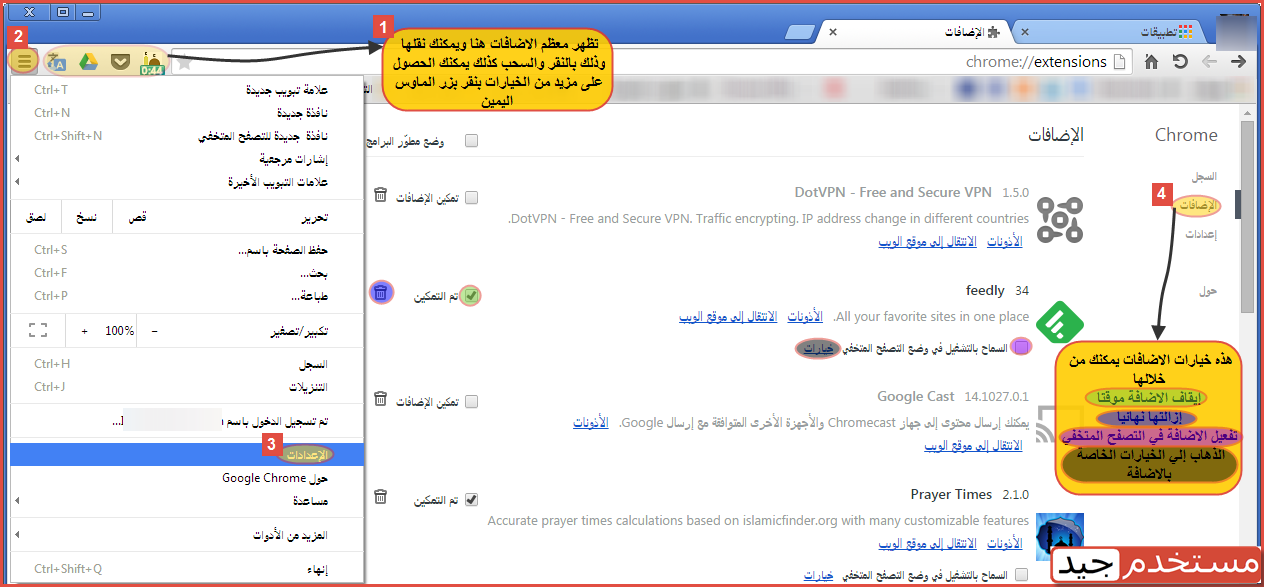
Task: Expand the مساعدة help submenu
Action: click(188, 500)
